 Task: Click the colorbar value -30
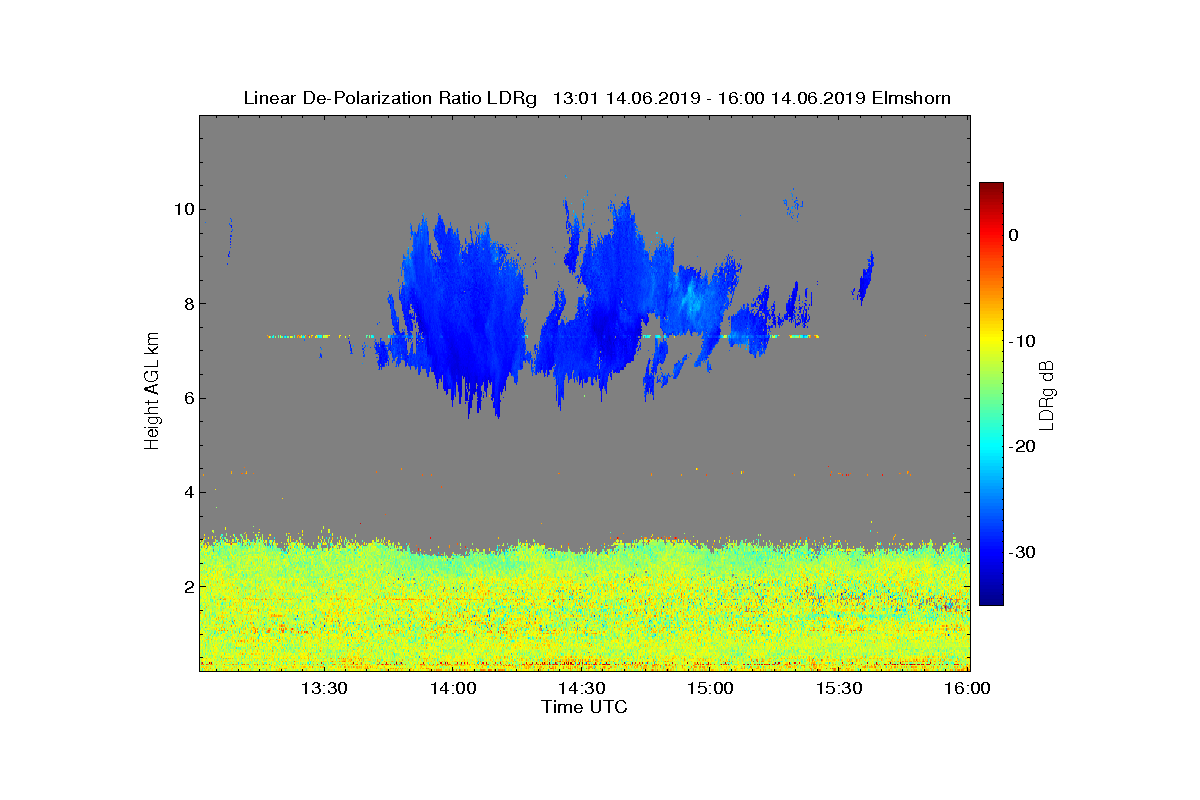[x=1022, y=553]
